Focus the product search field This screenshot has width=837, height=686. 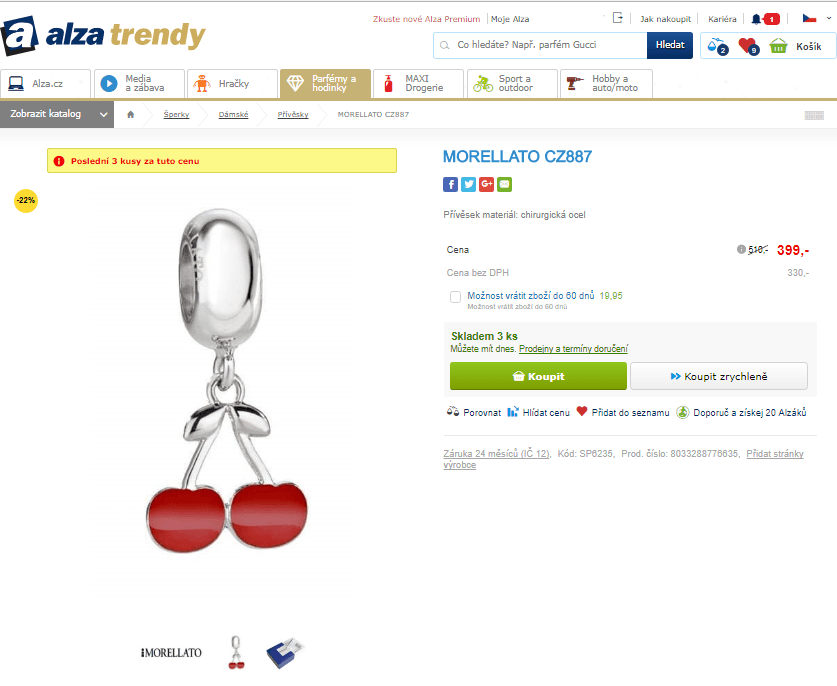540,45
